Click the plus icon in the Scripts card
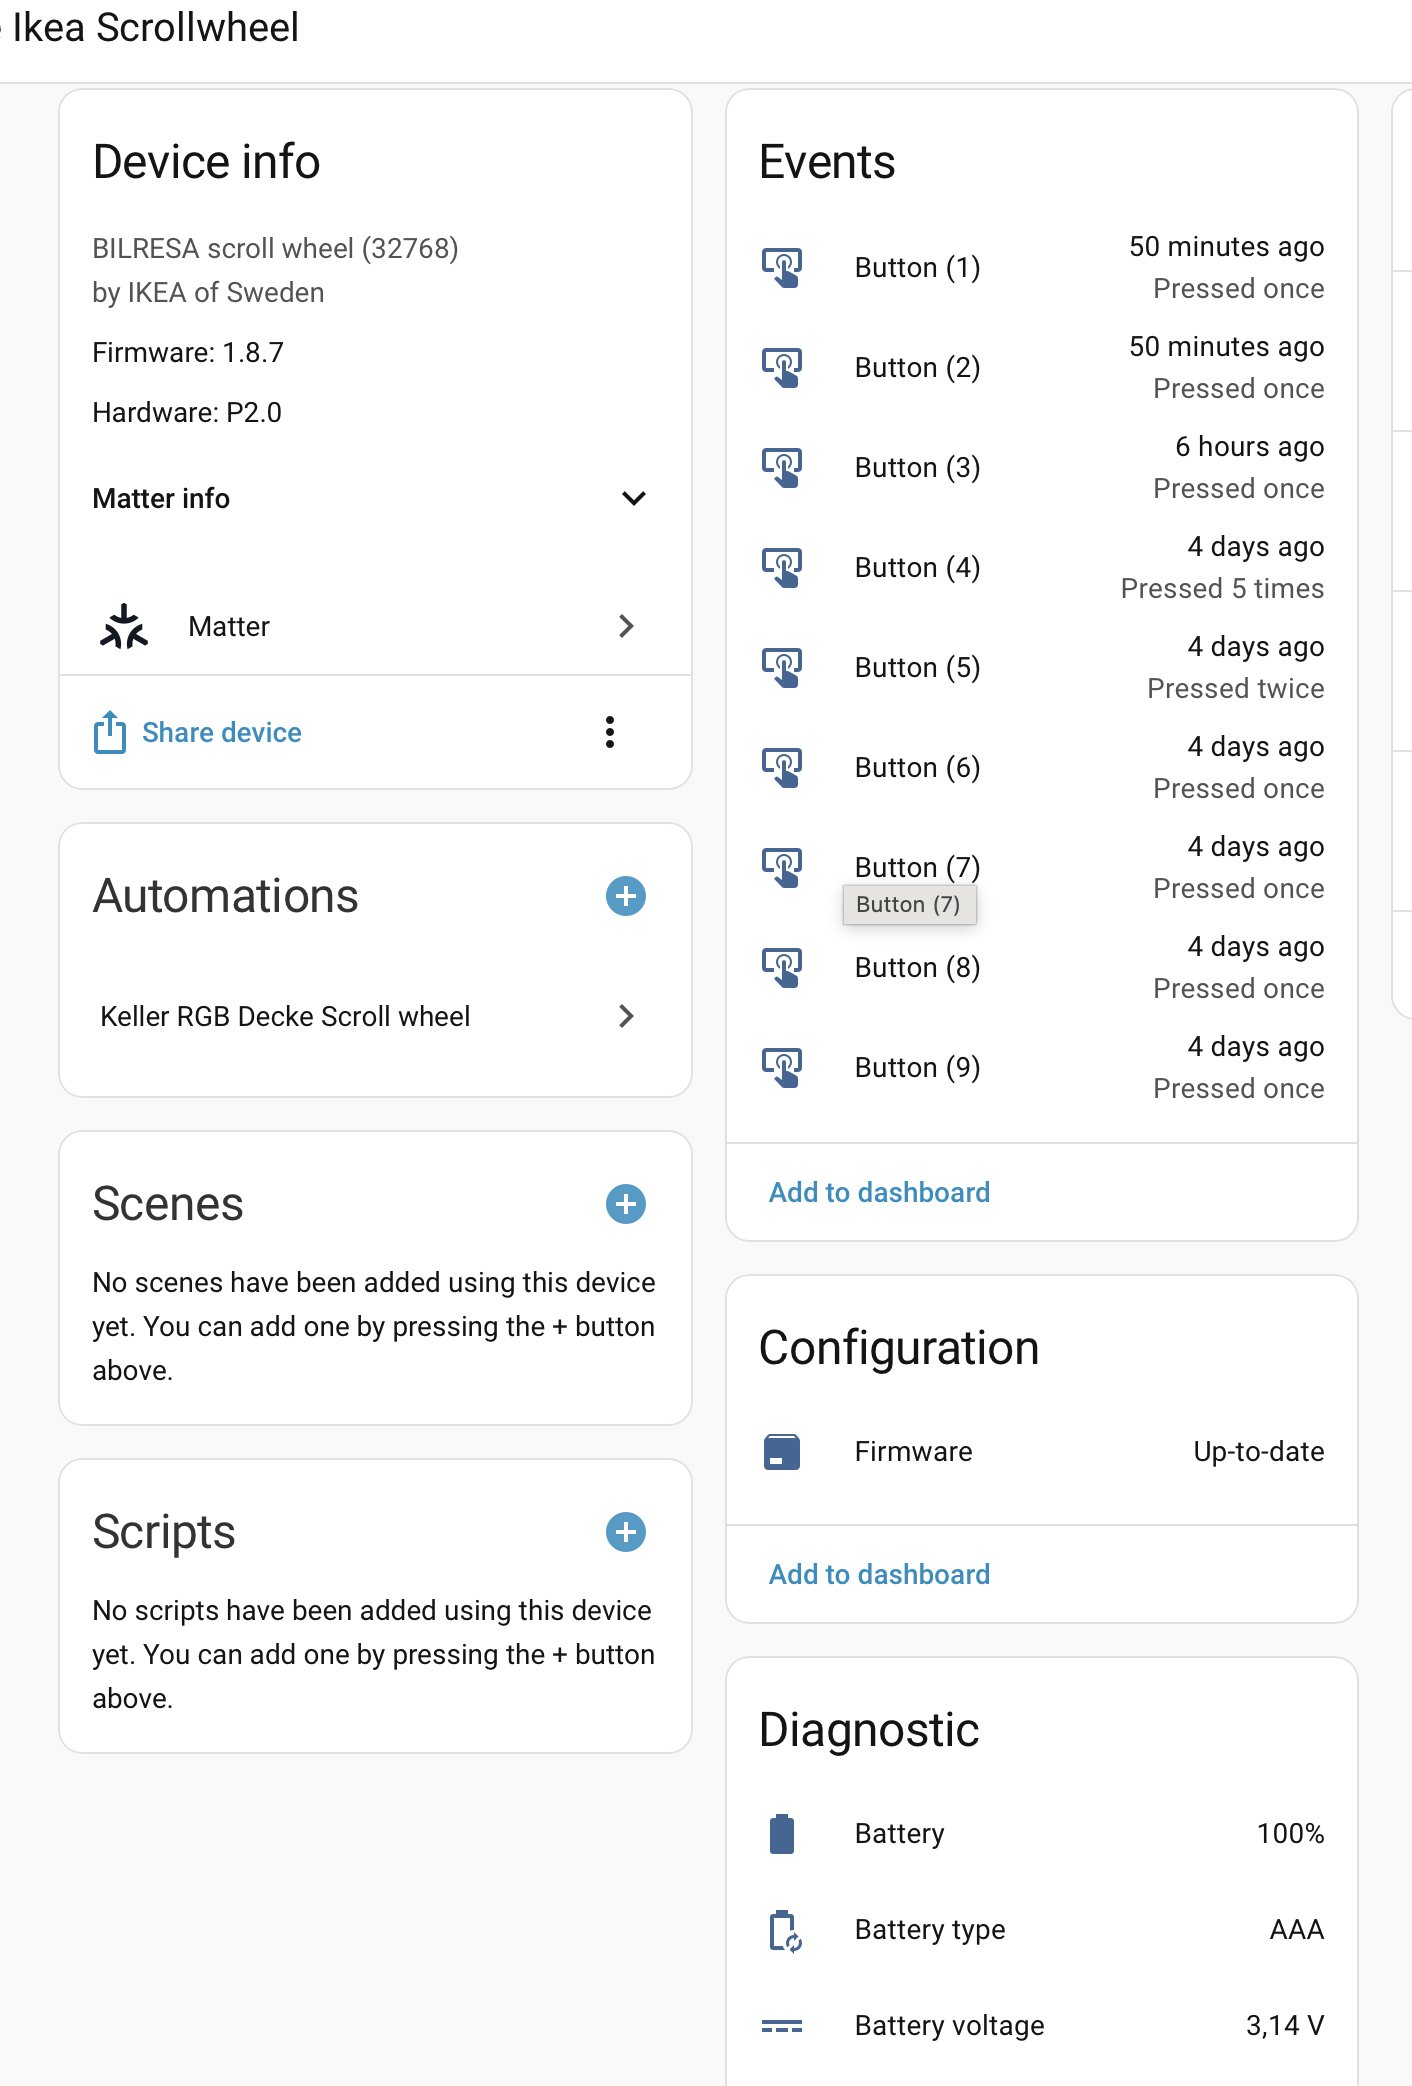 626,1532
